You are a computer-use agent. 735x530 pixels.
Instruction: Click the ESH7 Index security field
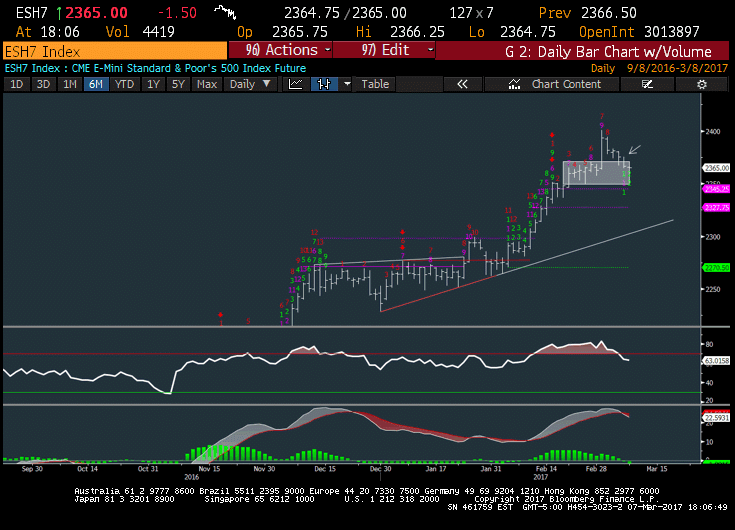pyautogui.click(x=115, y=51)
